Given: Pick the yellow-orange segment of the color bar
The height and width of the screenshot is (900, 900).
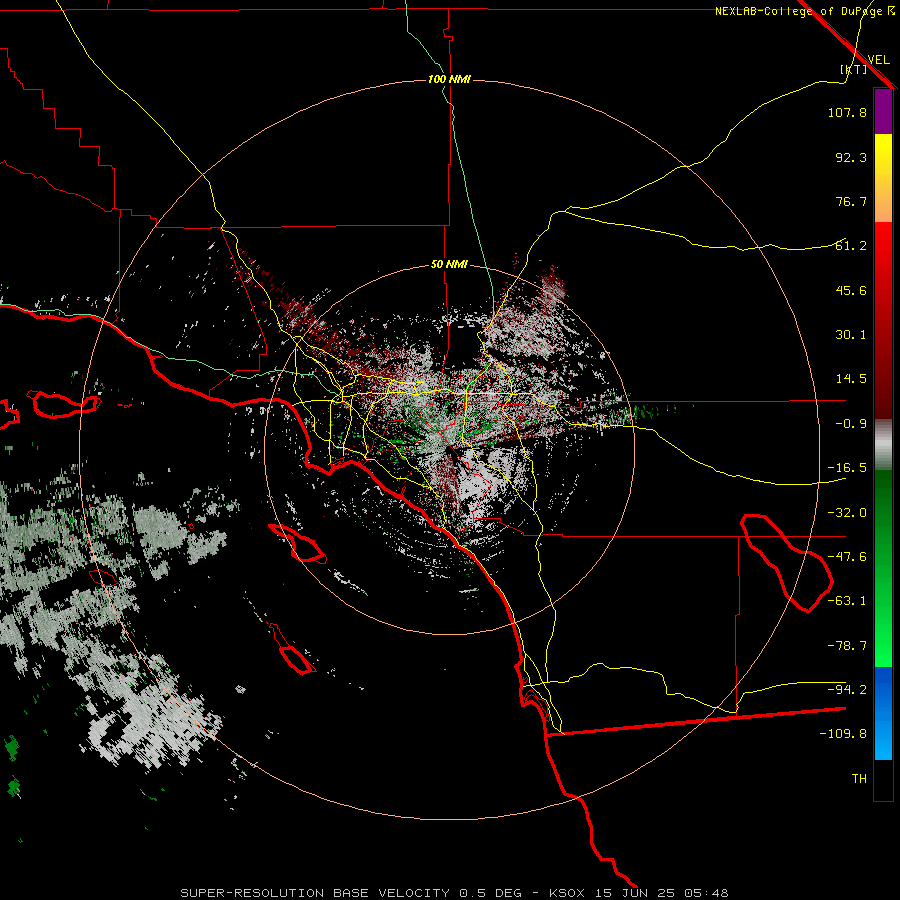Looking at the screenshot, I should [883, 178].
